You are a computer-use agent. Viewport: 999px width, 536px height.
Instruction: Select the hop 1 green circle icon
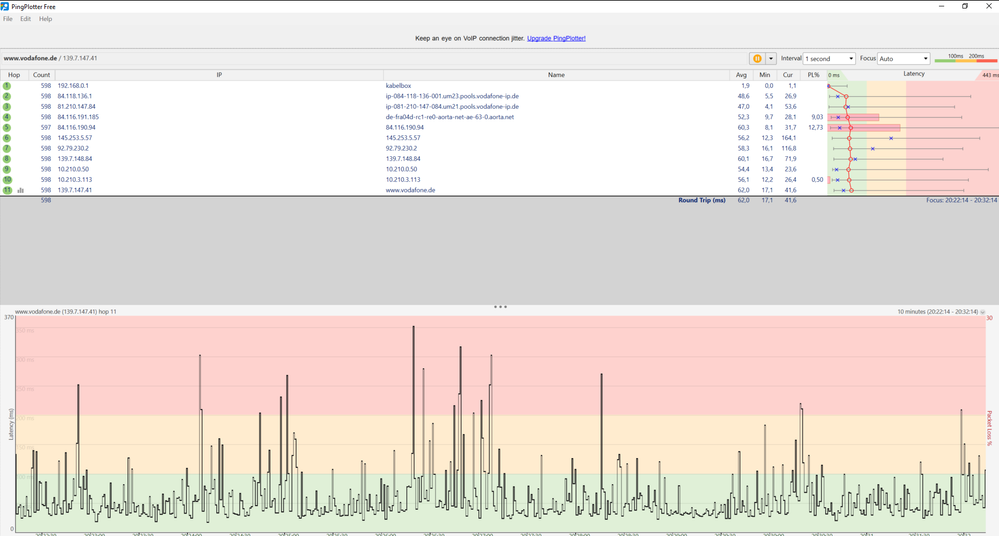[x=7, y=85]
